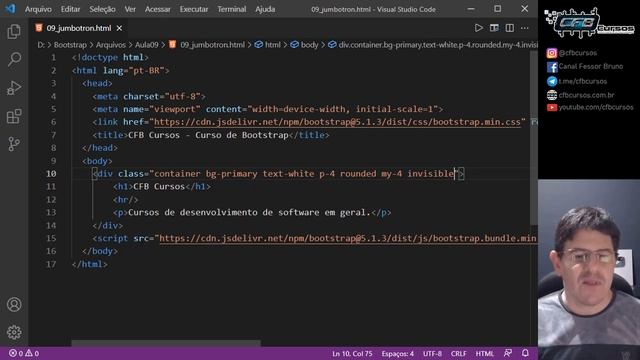Viewport: 640px width, 360px height.
Task: Place cursor in title text CFB Cursos - Curso de Bootstrap
Action: [208, 135]
